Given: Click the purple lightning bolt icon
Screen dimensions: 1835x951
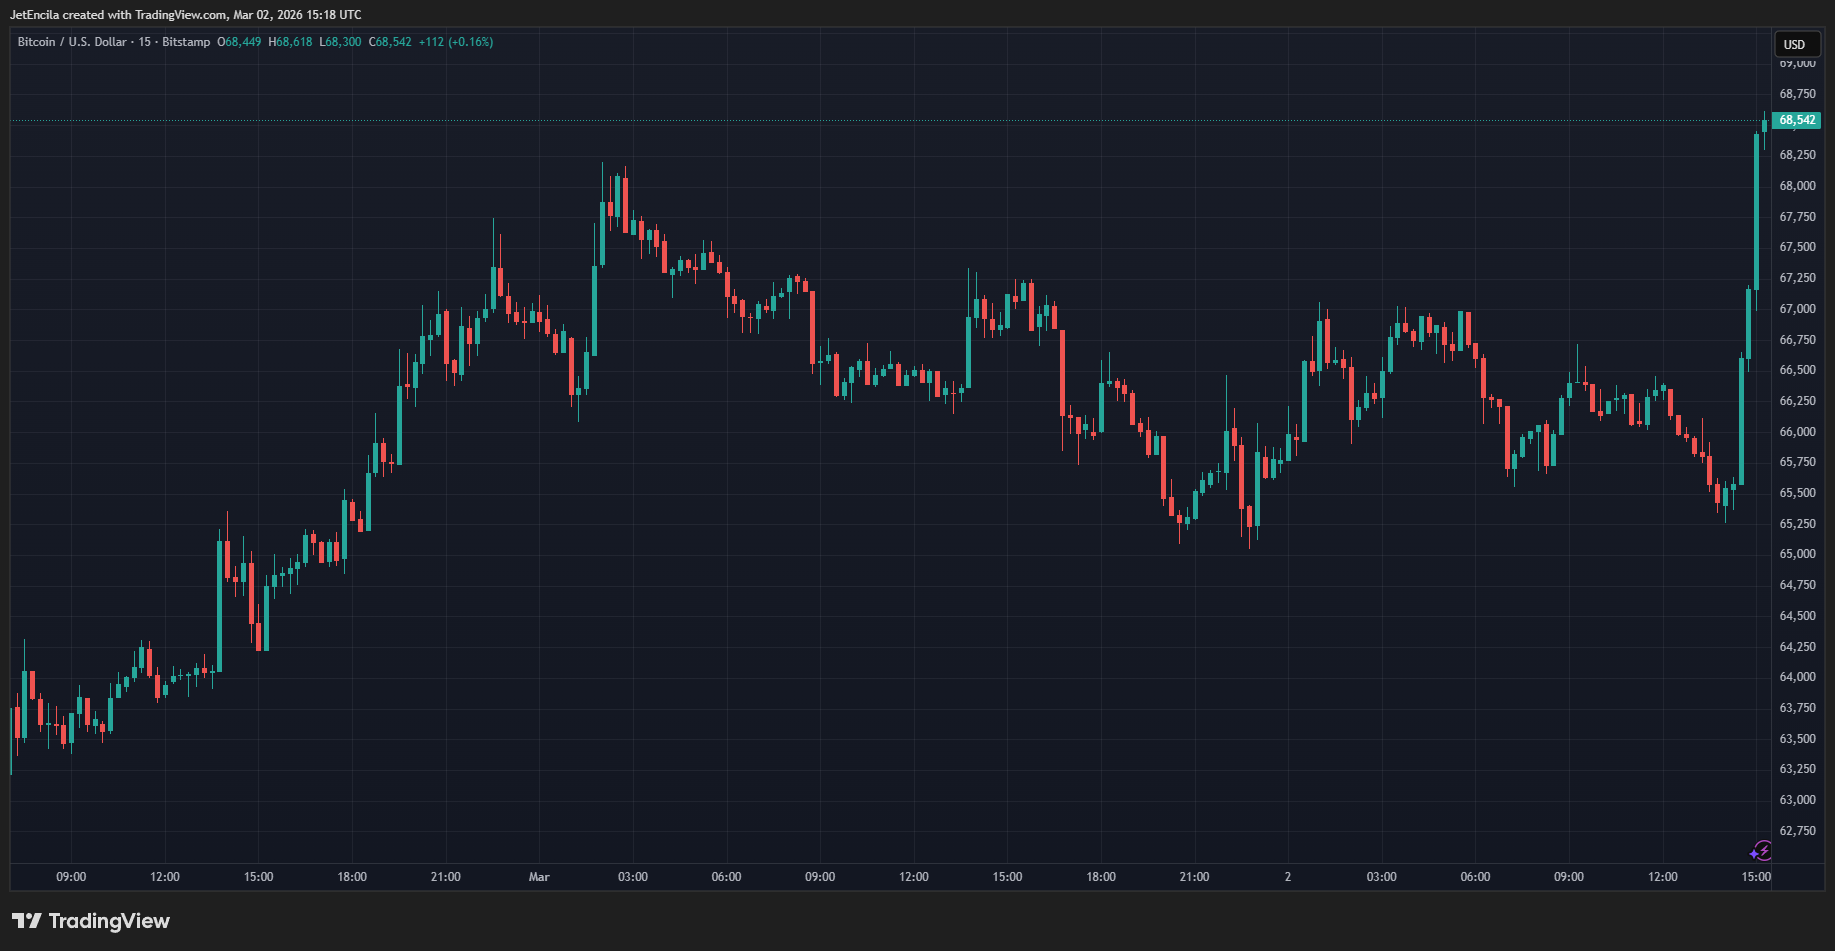Looking at the screenshot, I should point(1761,851).
